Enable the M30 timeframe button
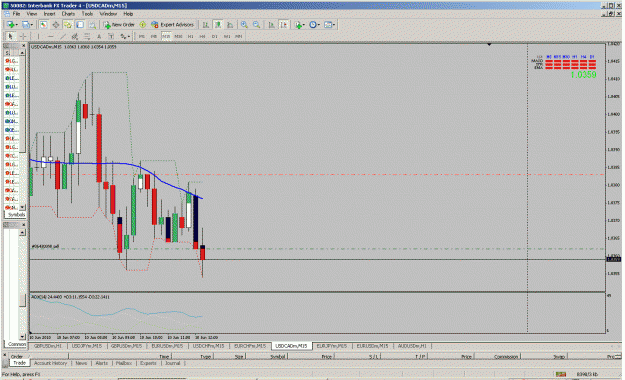Image resolution: width=625 pixels, height=380 pixels. [x=178, y=36]
